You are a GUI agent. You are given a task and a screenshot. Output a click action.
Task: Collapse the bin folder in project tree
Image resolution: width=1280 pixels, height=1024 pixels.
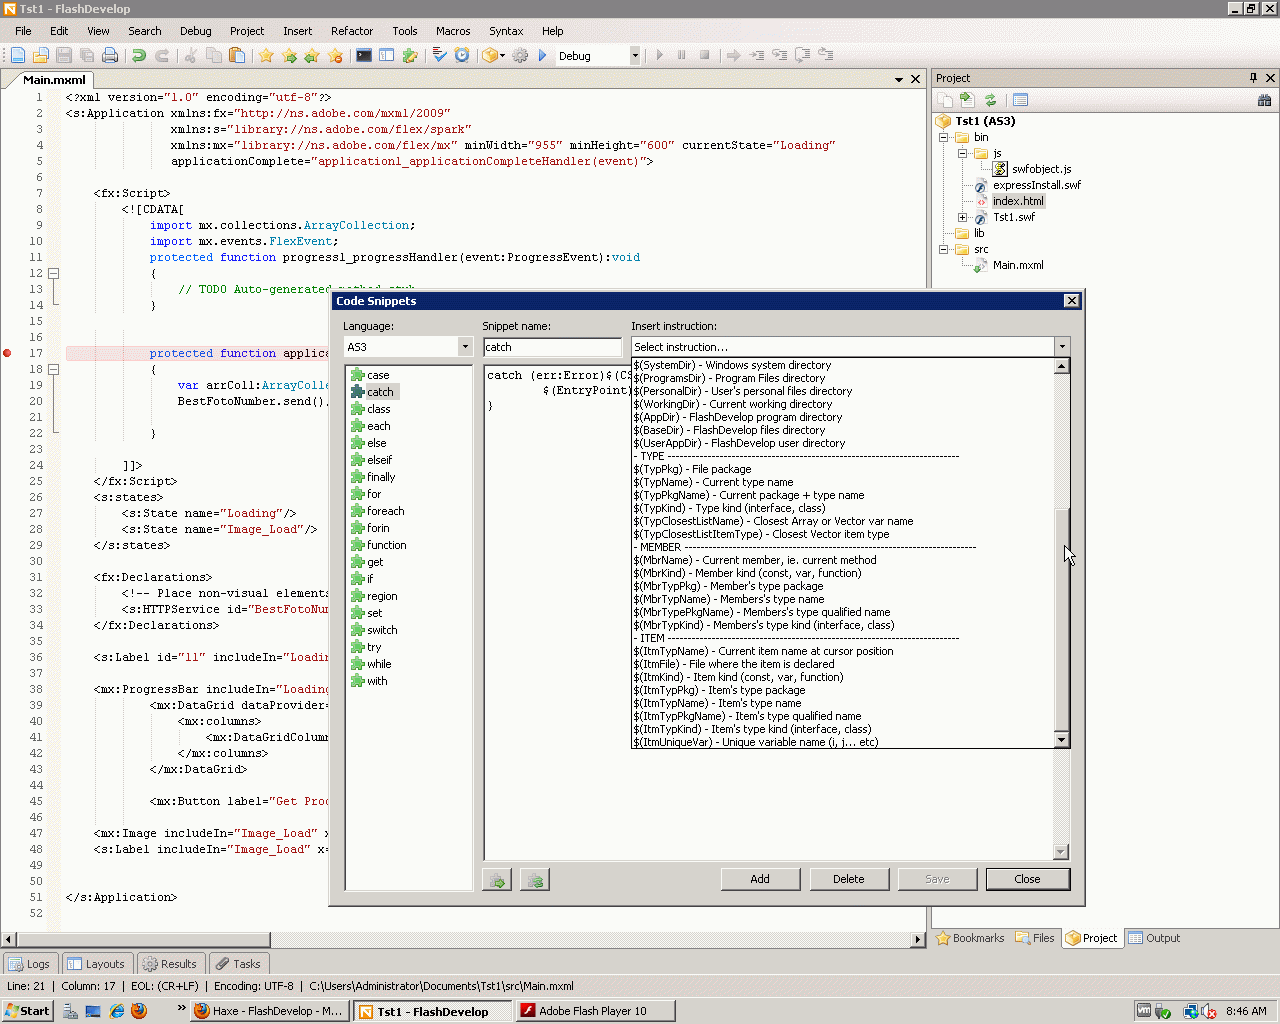(x=943, y=137)
